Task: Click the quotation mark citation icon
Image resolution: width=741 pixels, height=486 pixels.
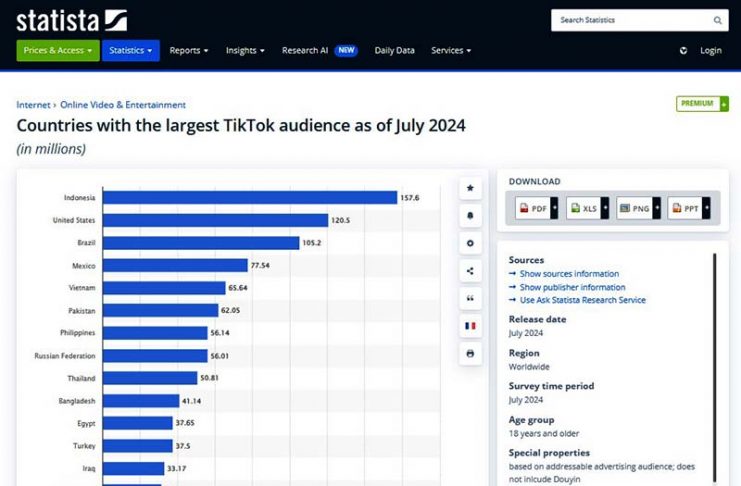Action: click(x=470, y=298)
